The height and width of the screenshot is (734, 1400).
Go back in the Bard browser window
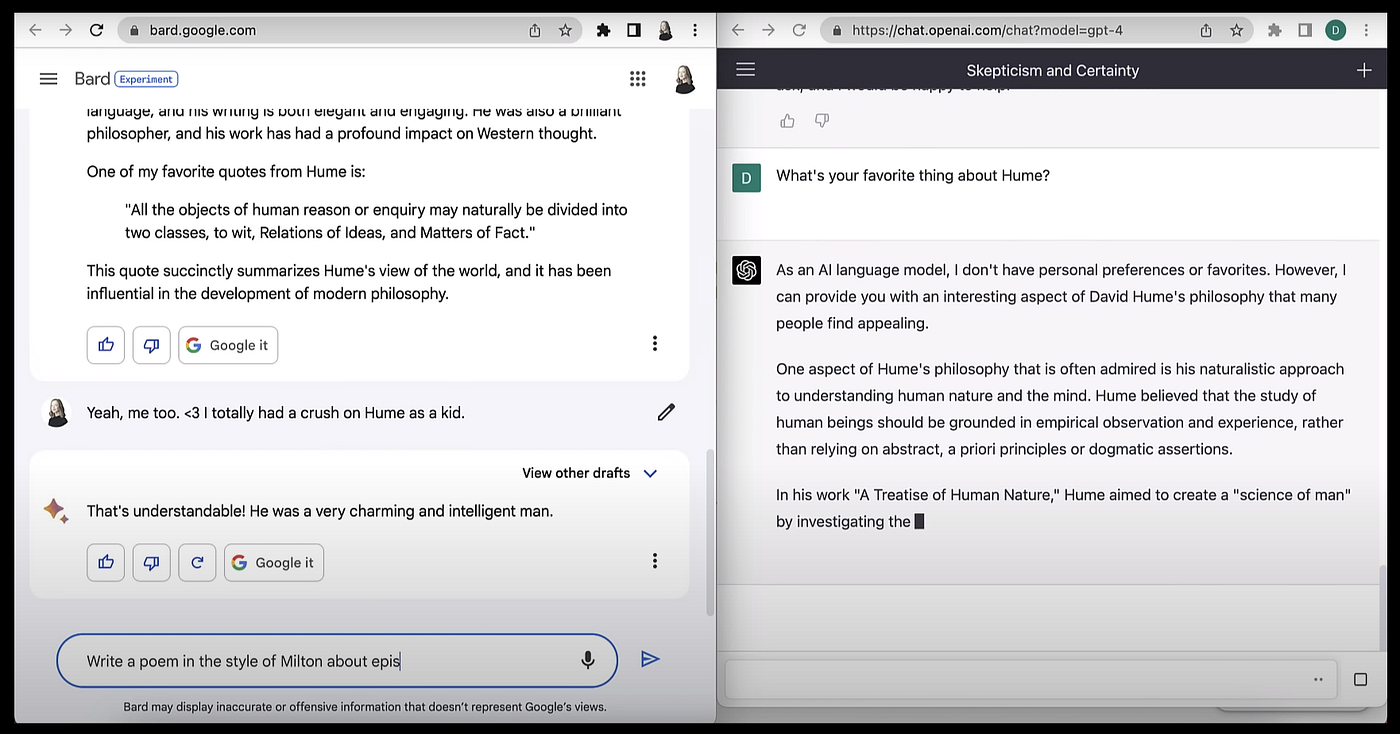pyautogui.click(x=35, y=30)
